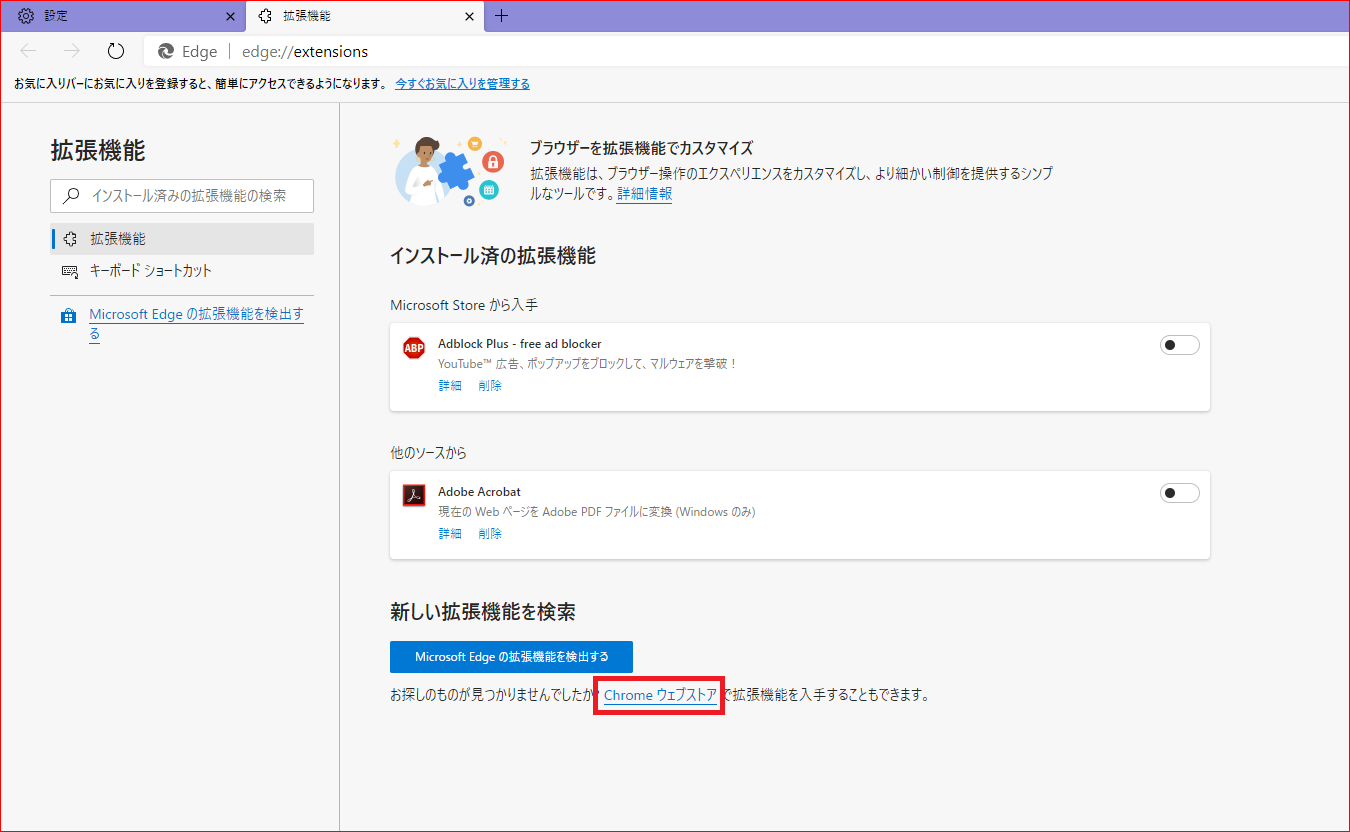Close the 拡張機能 tab
Image resolution: width=1350 pixels, height=832 pixels.
click(x=468, y=16)
